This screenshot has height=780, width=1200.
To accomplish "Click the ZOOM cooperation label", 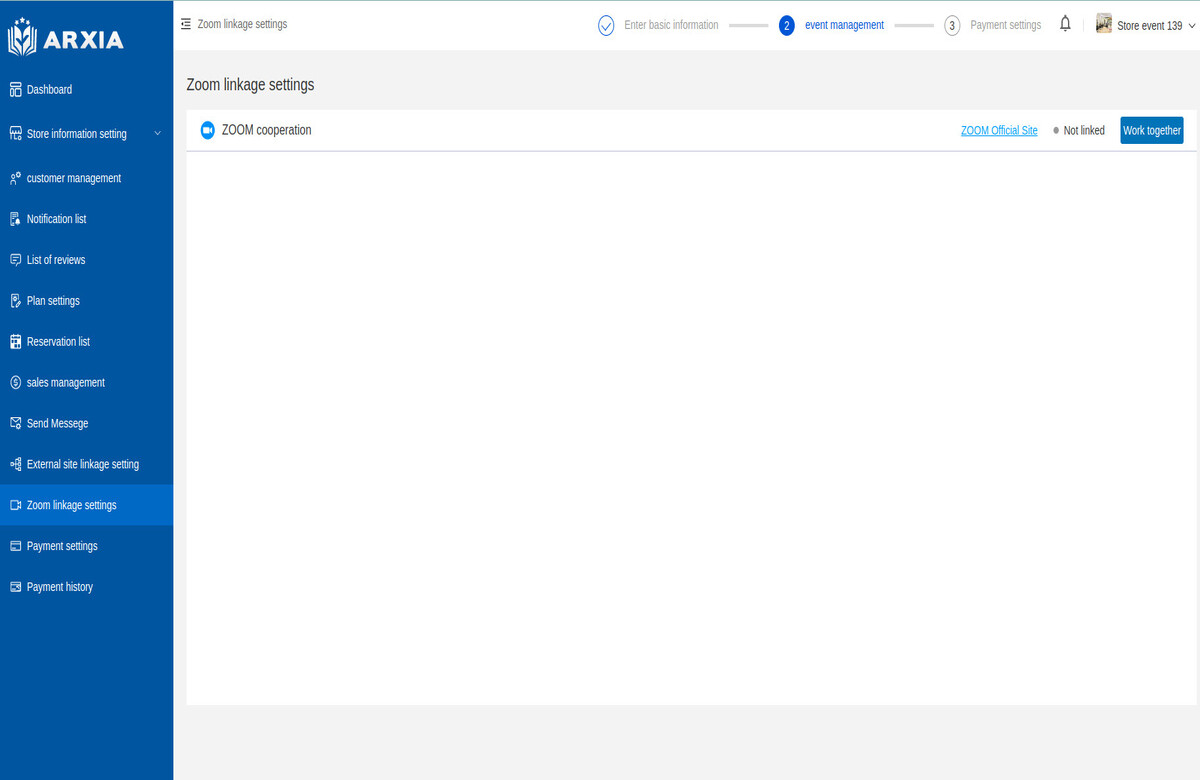I will pos(266,130).
